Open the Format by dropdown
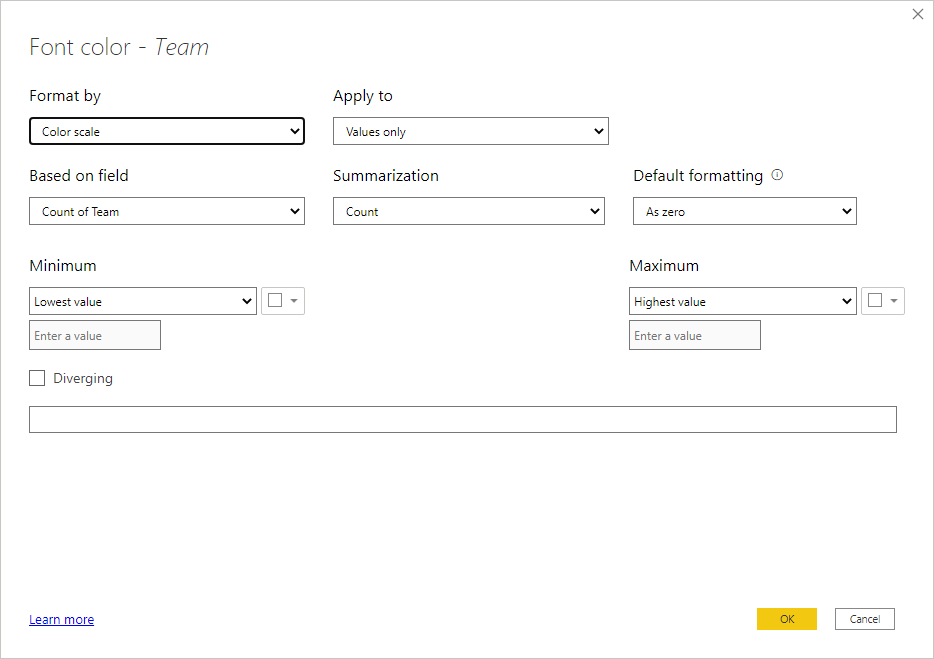The image size is (934, 659). [167, 131]
